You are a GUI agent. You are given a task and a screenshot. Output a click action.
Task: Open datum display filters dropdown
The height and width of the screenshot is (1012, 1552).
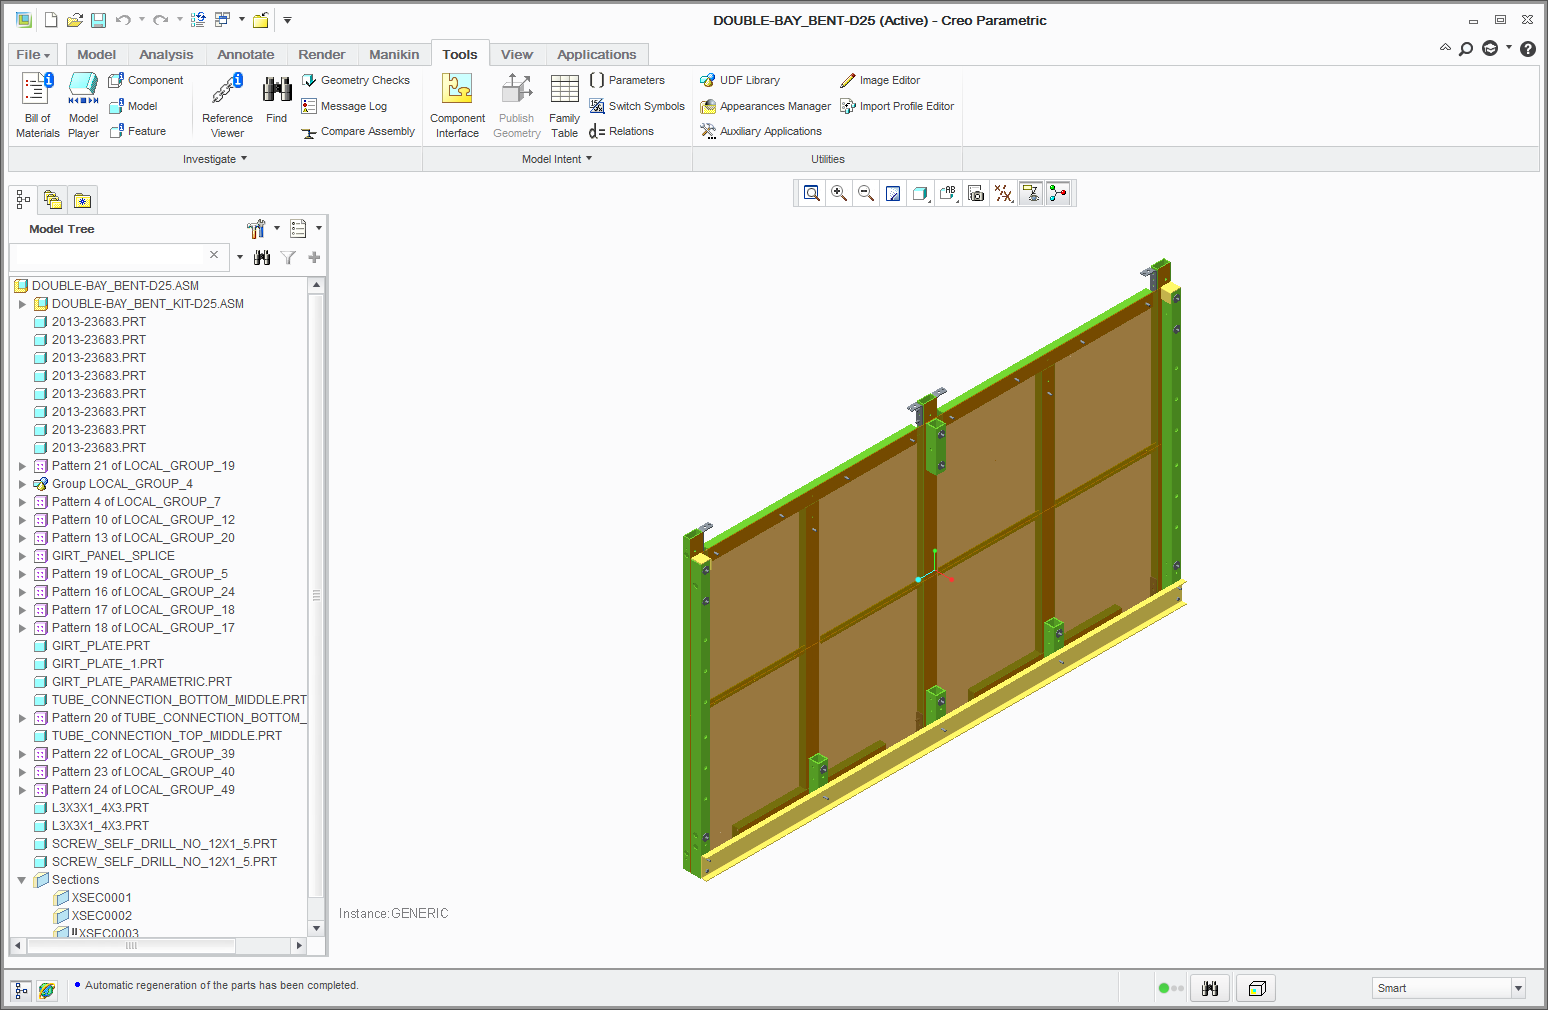tap(1003, 193)
